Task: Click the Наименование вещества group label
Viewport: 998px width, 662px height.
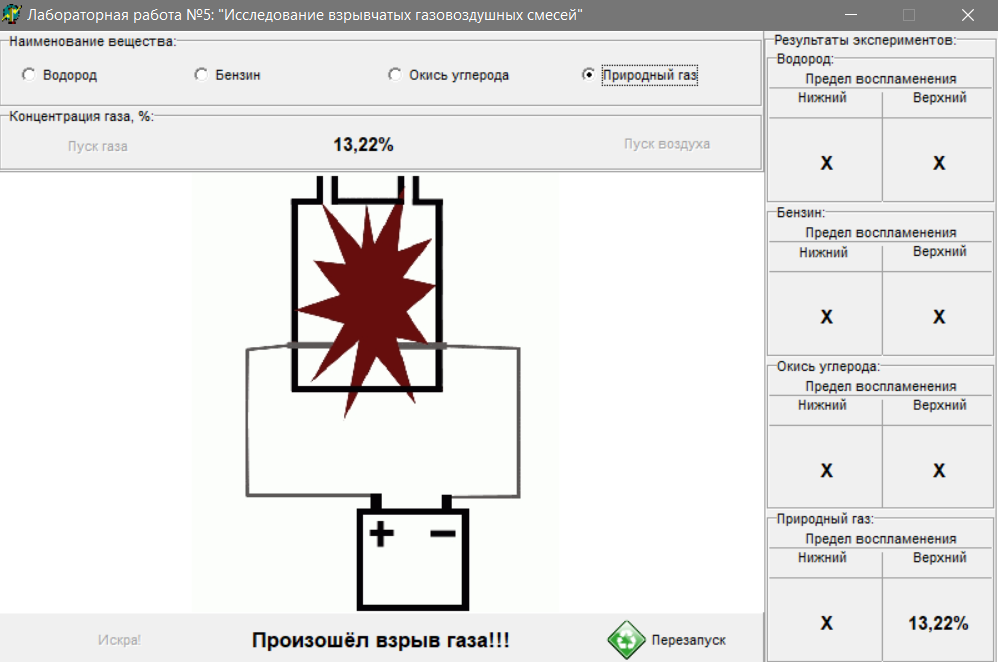Action: click(92, 41)
